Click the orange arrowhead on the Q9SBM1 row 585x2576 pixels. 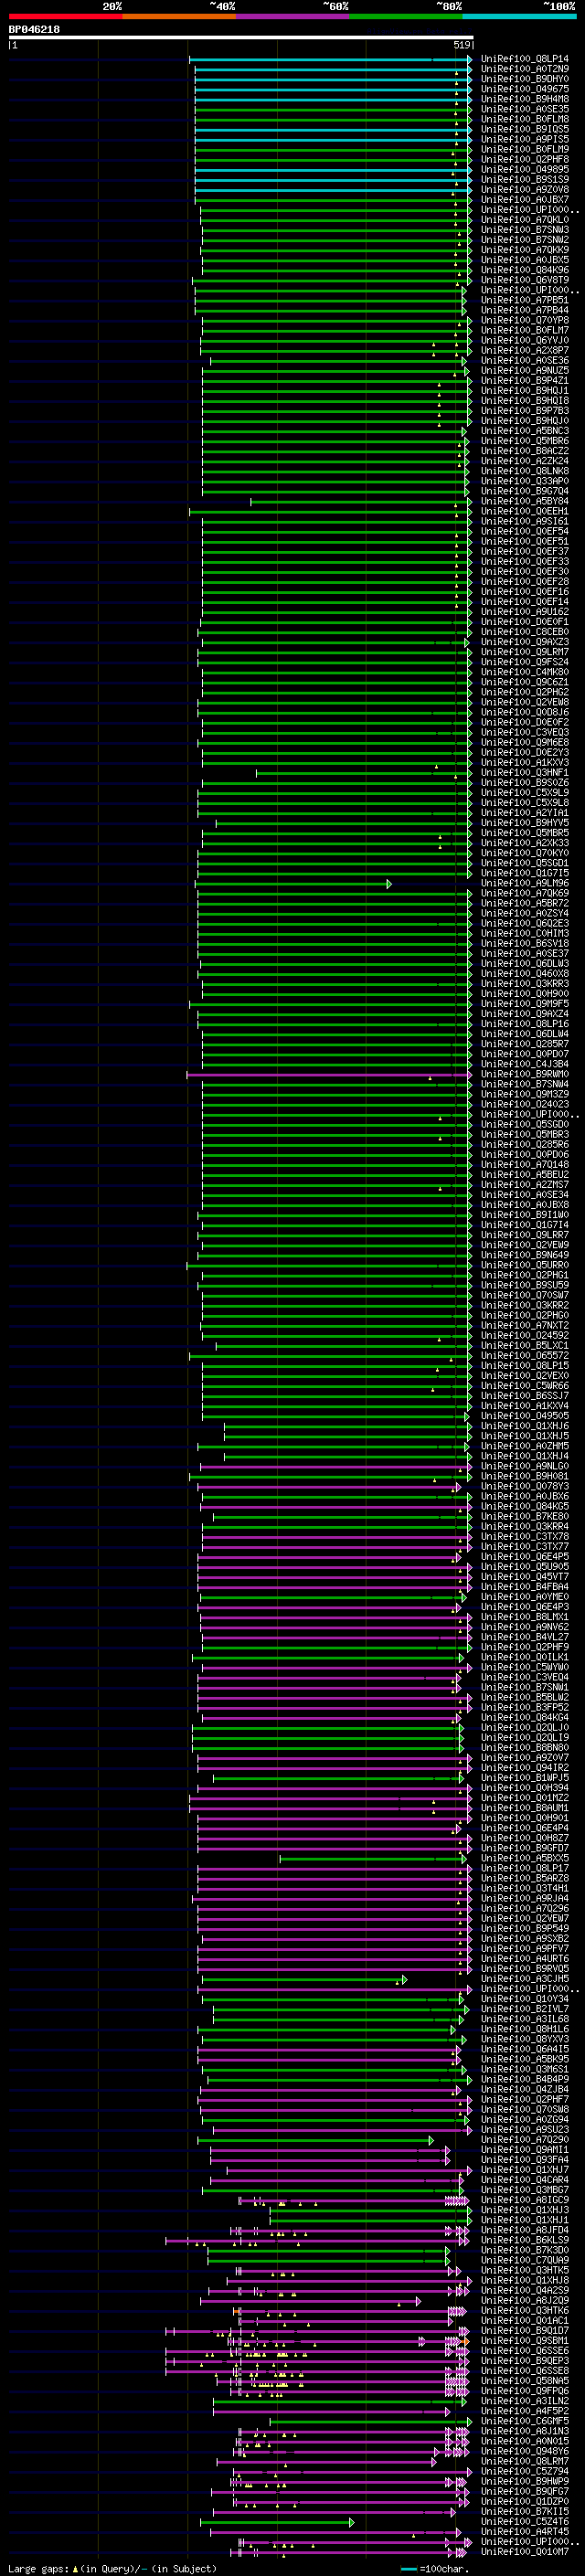click(x=466, y=2342)
